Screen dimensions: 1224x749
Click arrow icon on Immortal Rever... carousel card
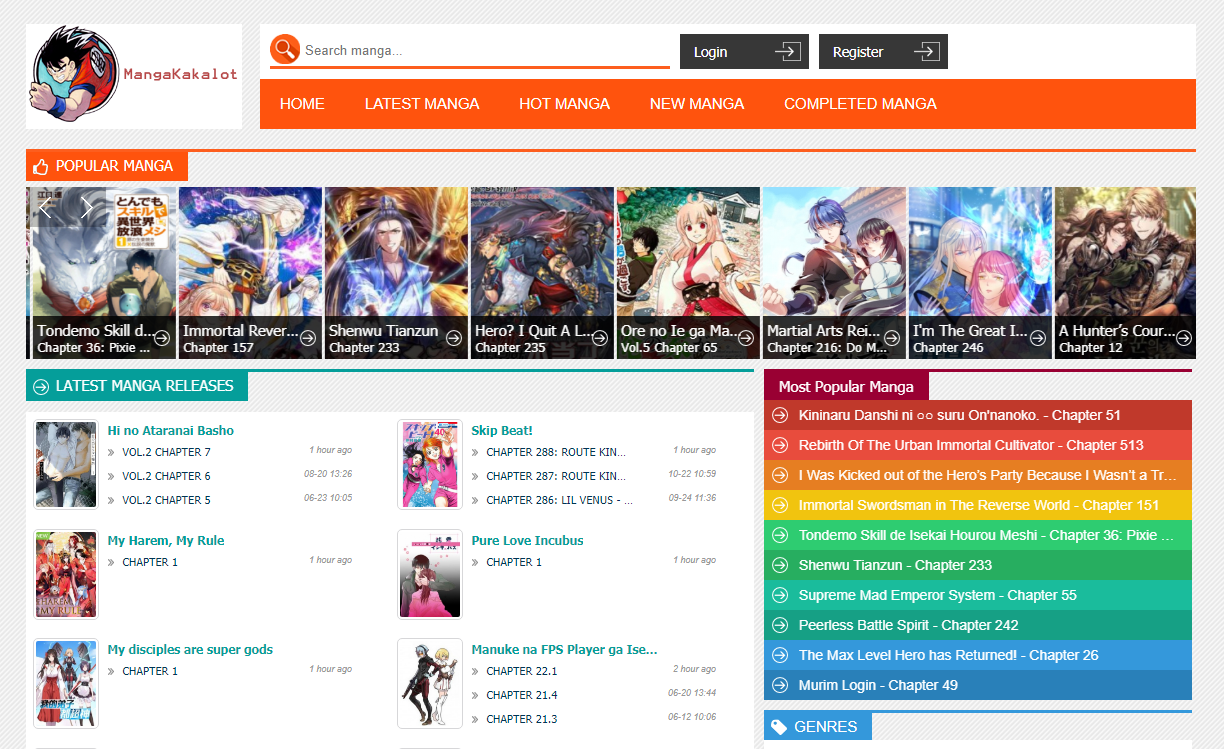308,338
